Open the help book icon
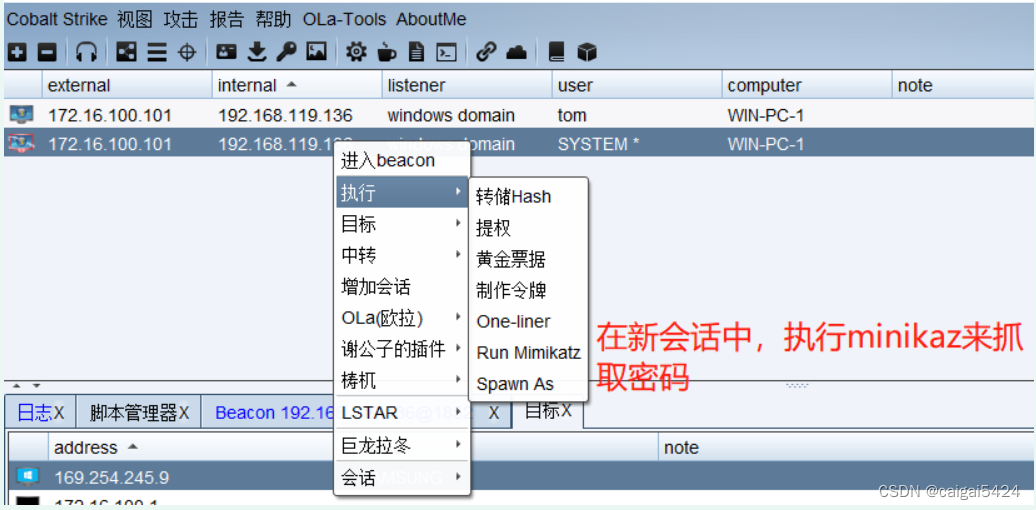The image size is (1036, 510). (557, 52)
